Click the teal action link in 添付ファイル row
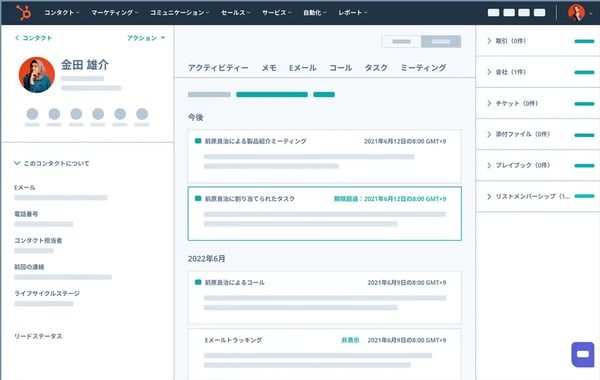The width and height of the screenshot is (600, 380). coord(584,135)
